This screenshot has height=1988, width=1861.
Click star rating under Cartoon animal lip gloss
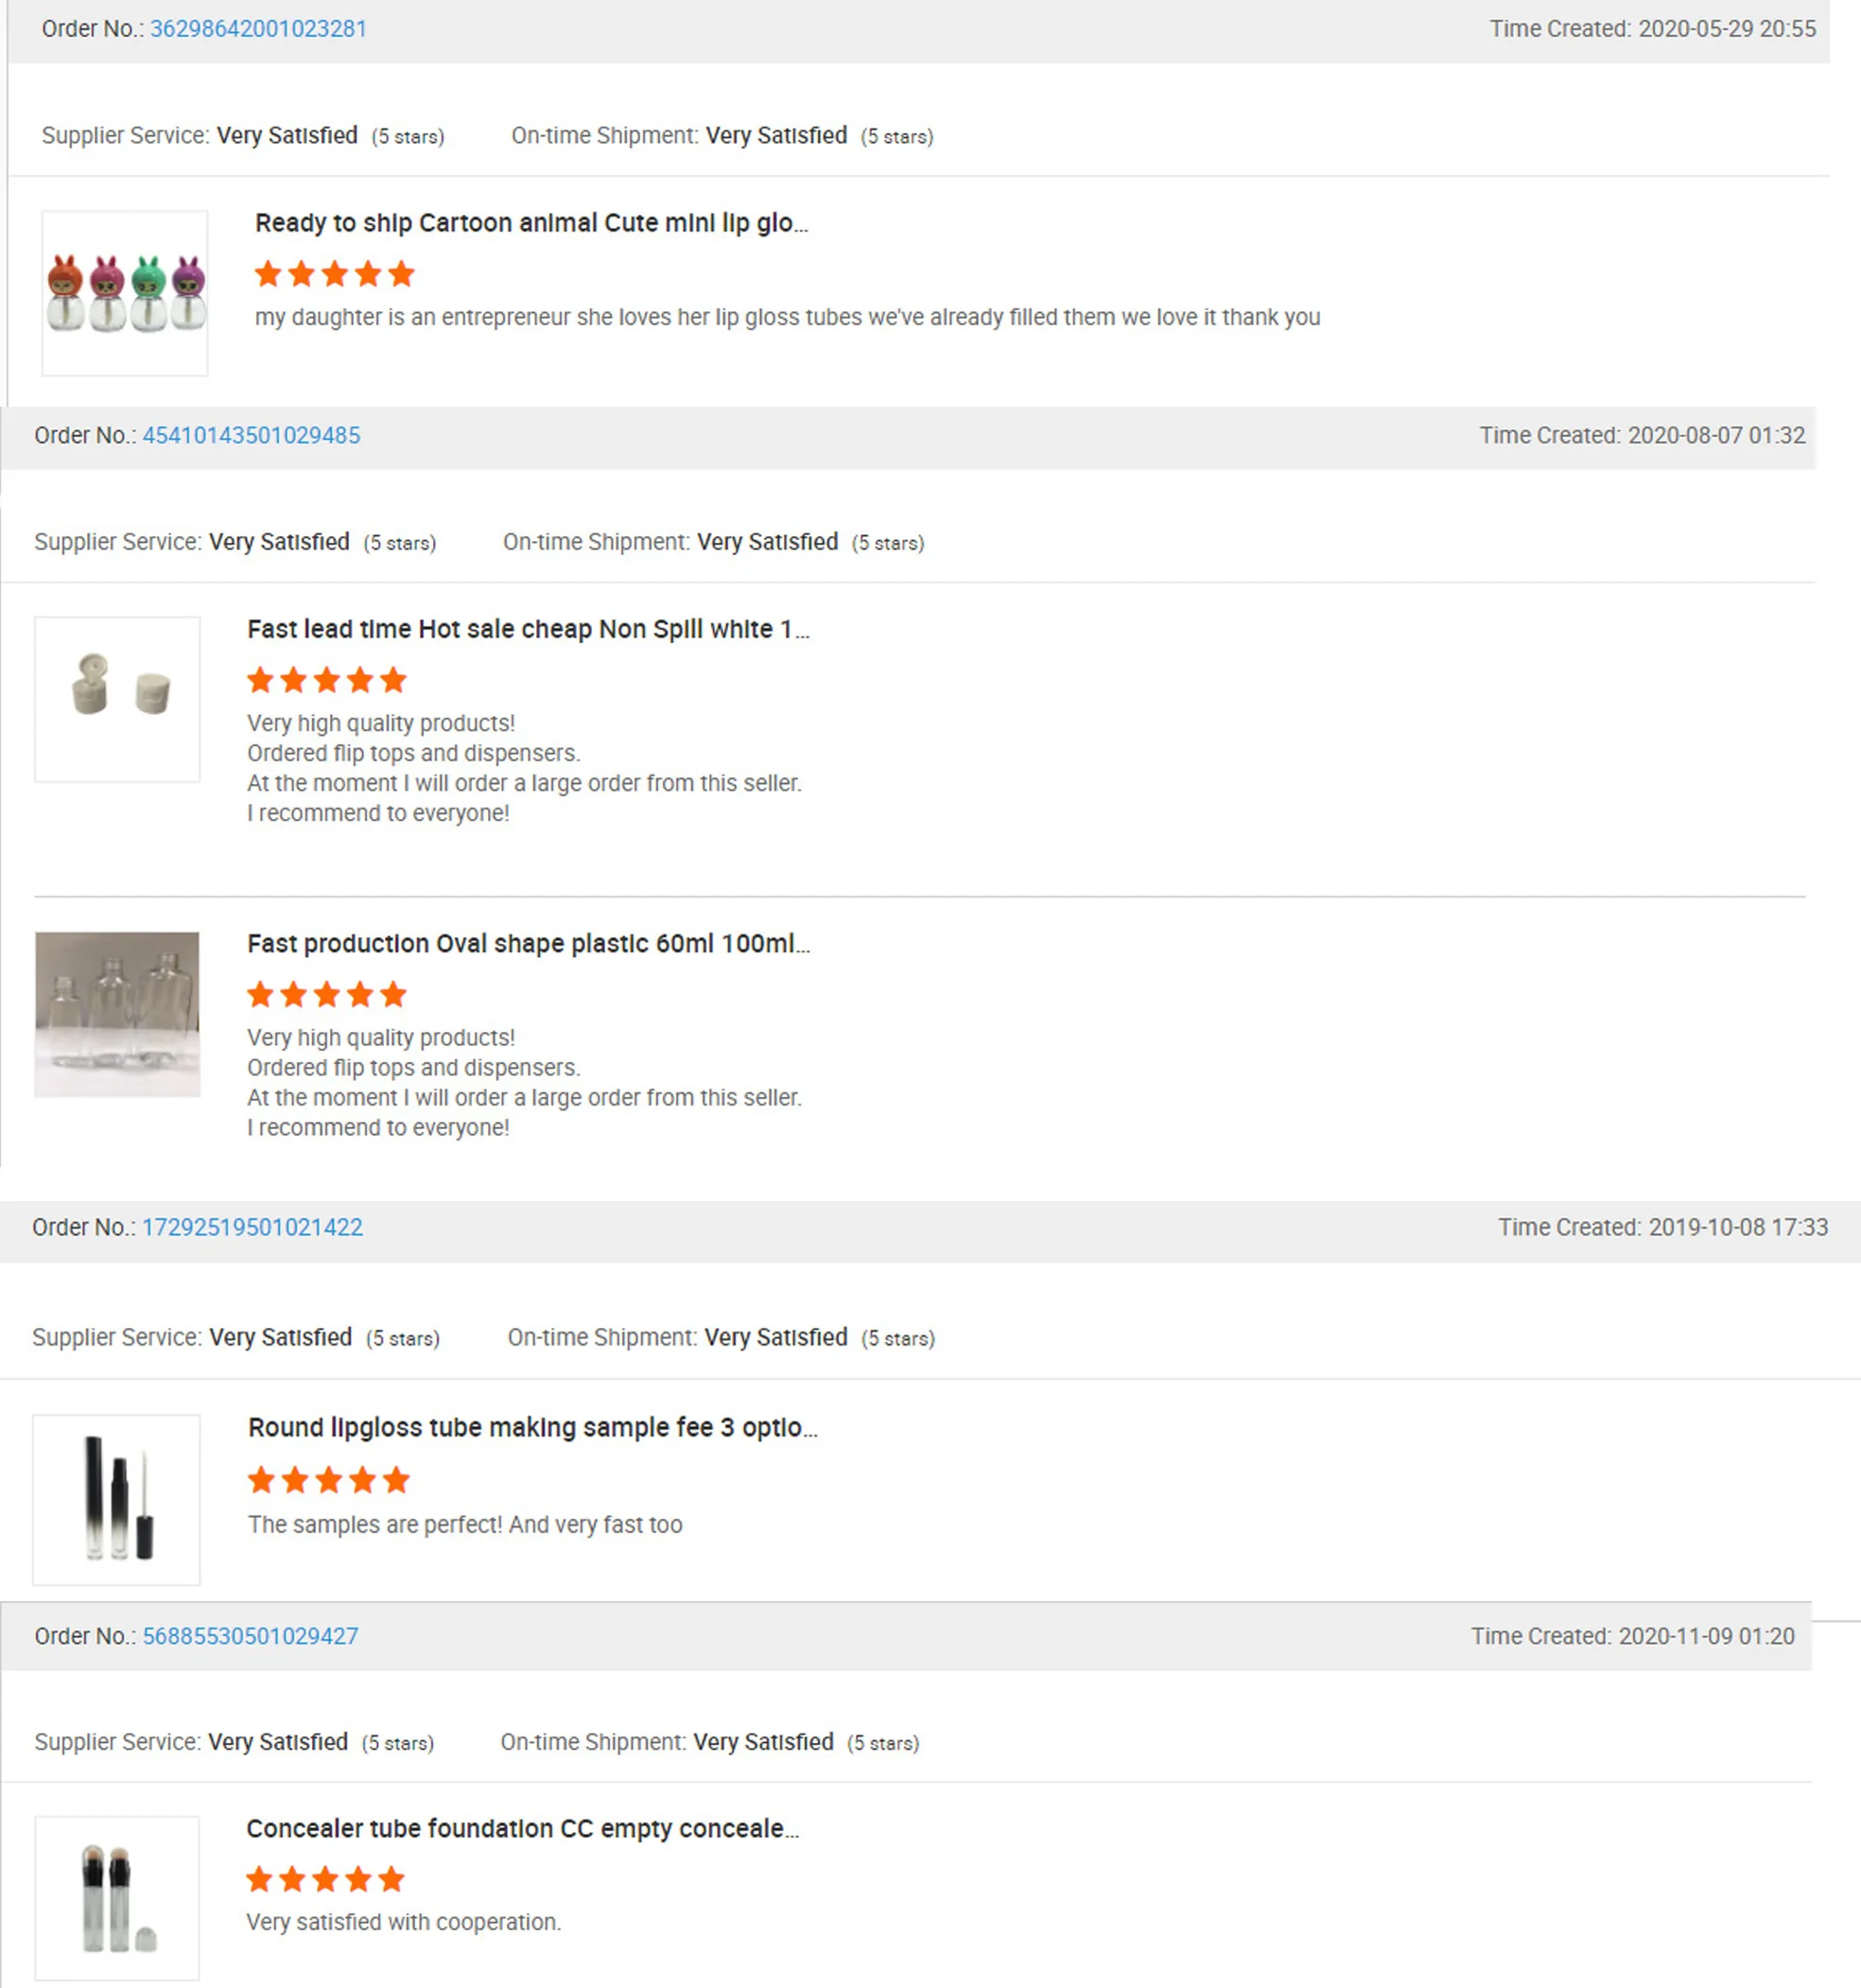(x=334, y=274)
